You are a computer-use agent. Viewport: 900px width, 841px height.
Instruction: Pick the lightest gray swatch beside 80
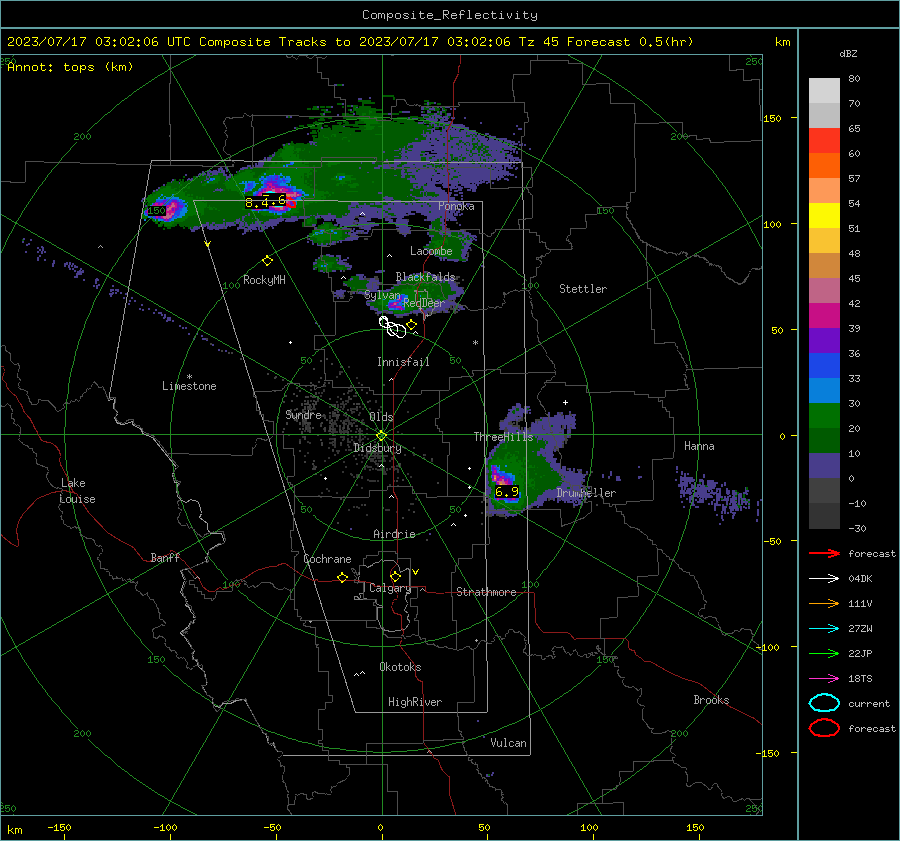(824, 91)
